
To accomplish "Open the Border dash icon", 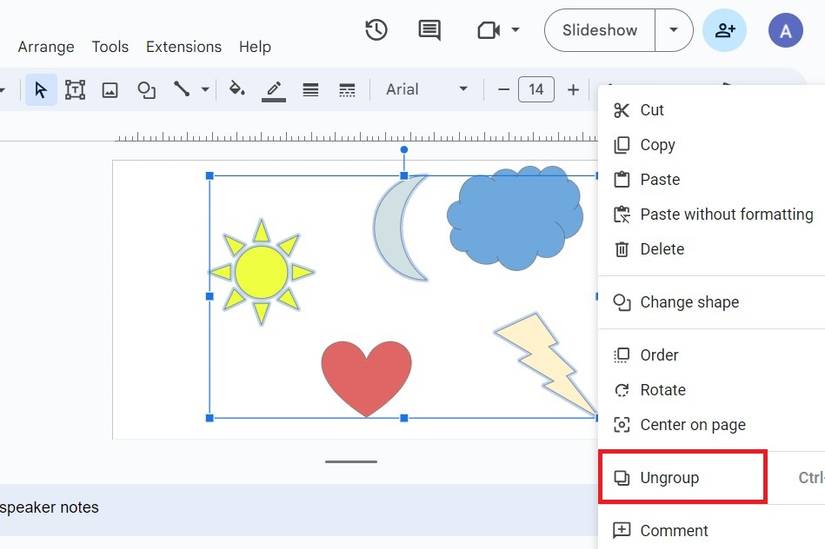I will 347,90.
